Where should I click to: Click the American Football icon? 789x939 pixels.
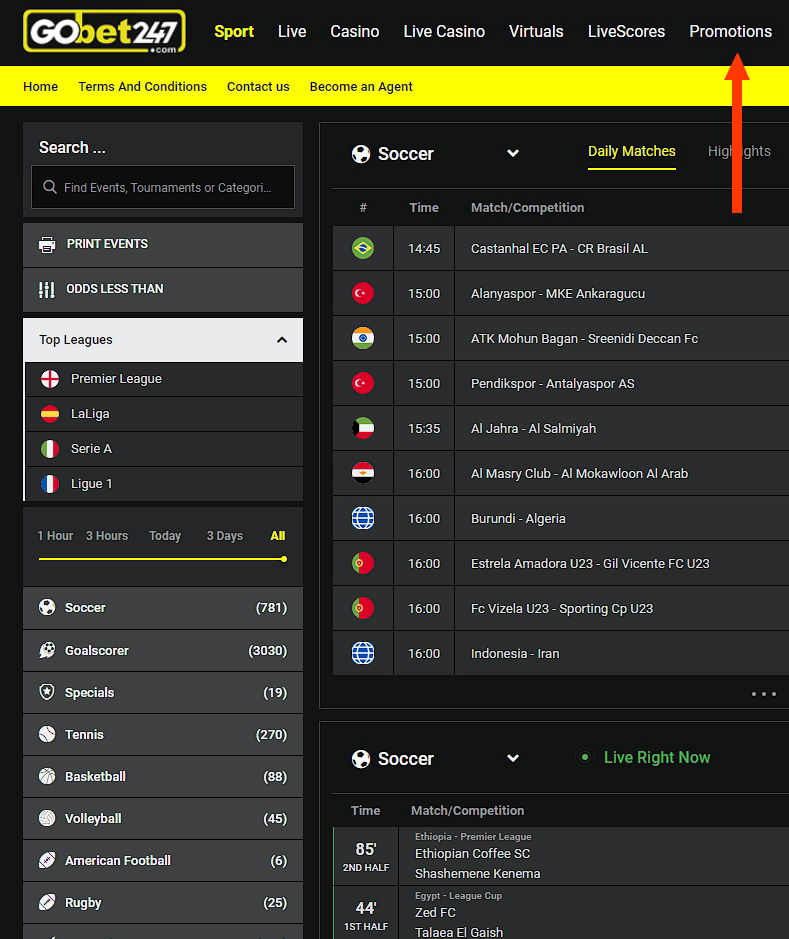click(x=47, y=861)
